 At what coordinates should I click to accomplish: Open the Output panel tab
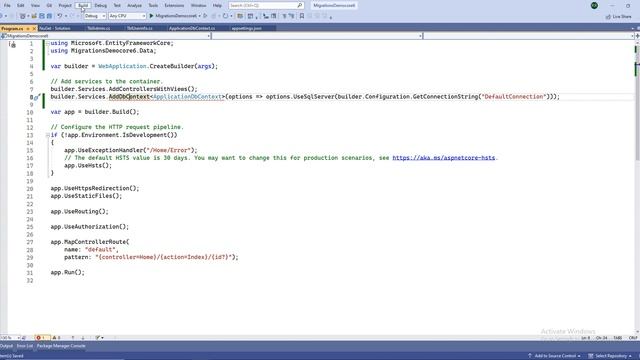[x=6, y=346]
